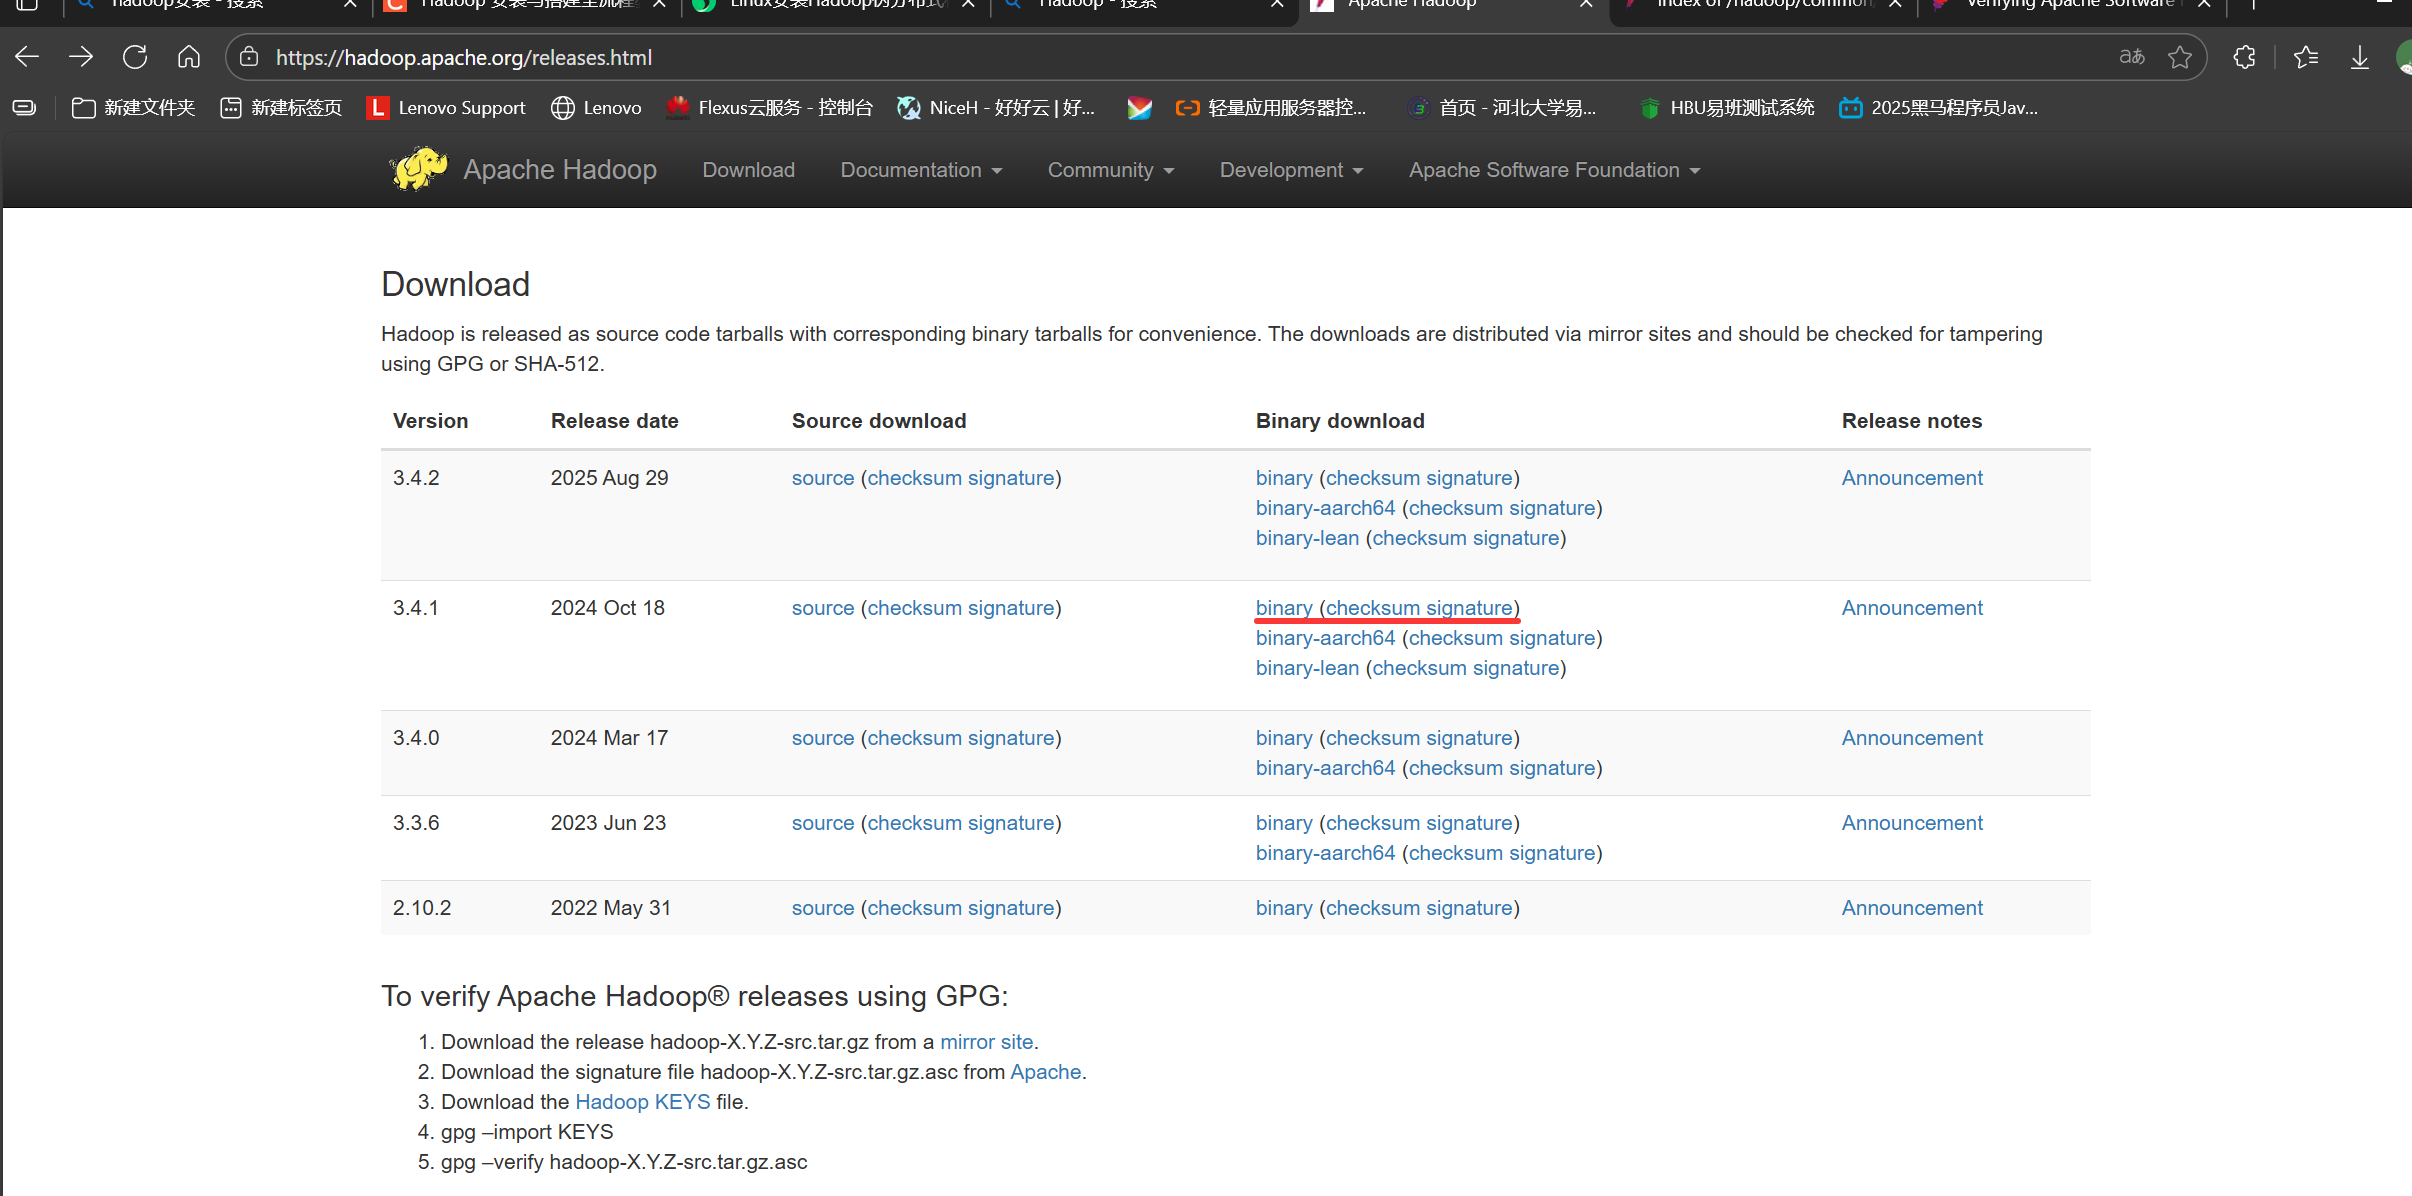Open the unlabeled bird-icon bookmark
The height and width of the screenshot is (1196, 2412).
point(1139,108)
